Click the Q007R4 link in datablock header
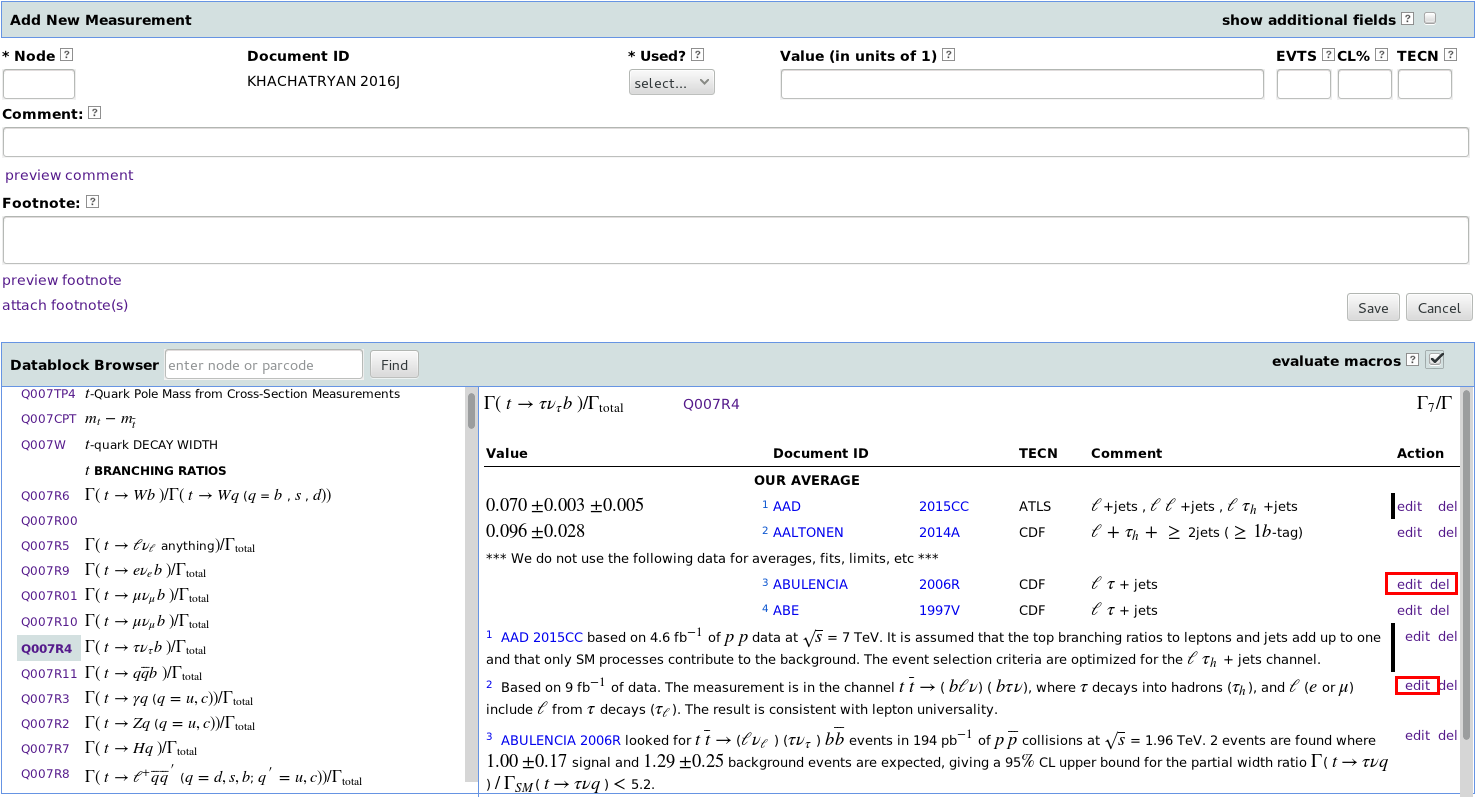The image size is (1479, 799). point(711,404)
